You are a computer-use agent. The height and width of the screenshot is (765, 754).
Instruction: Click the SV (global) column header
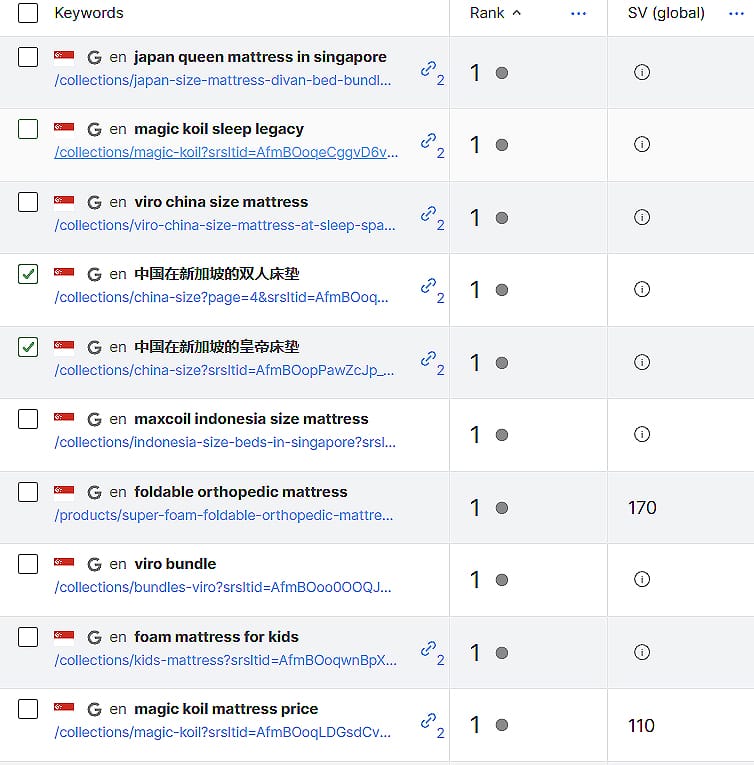(666, 13)
